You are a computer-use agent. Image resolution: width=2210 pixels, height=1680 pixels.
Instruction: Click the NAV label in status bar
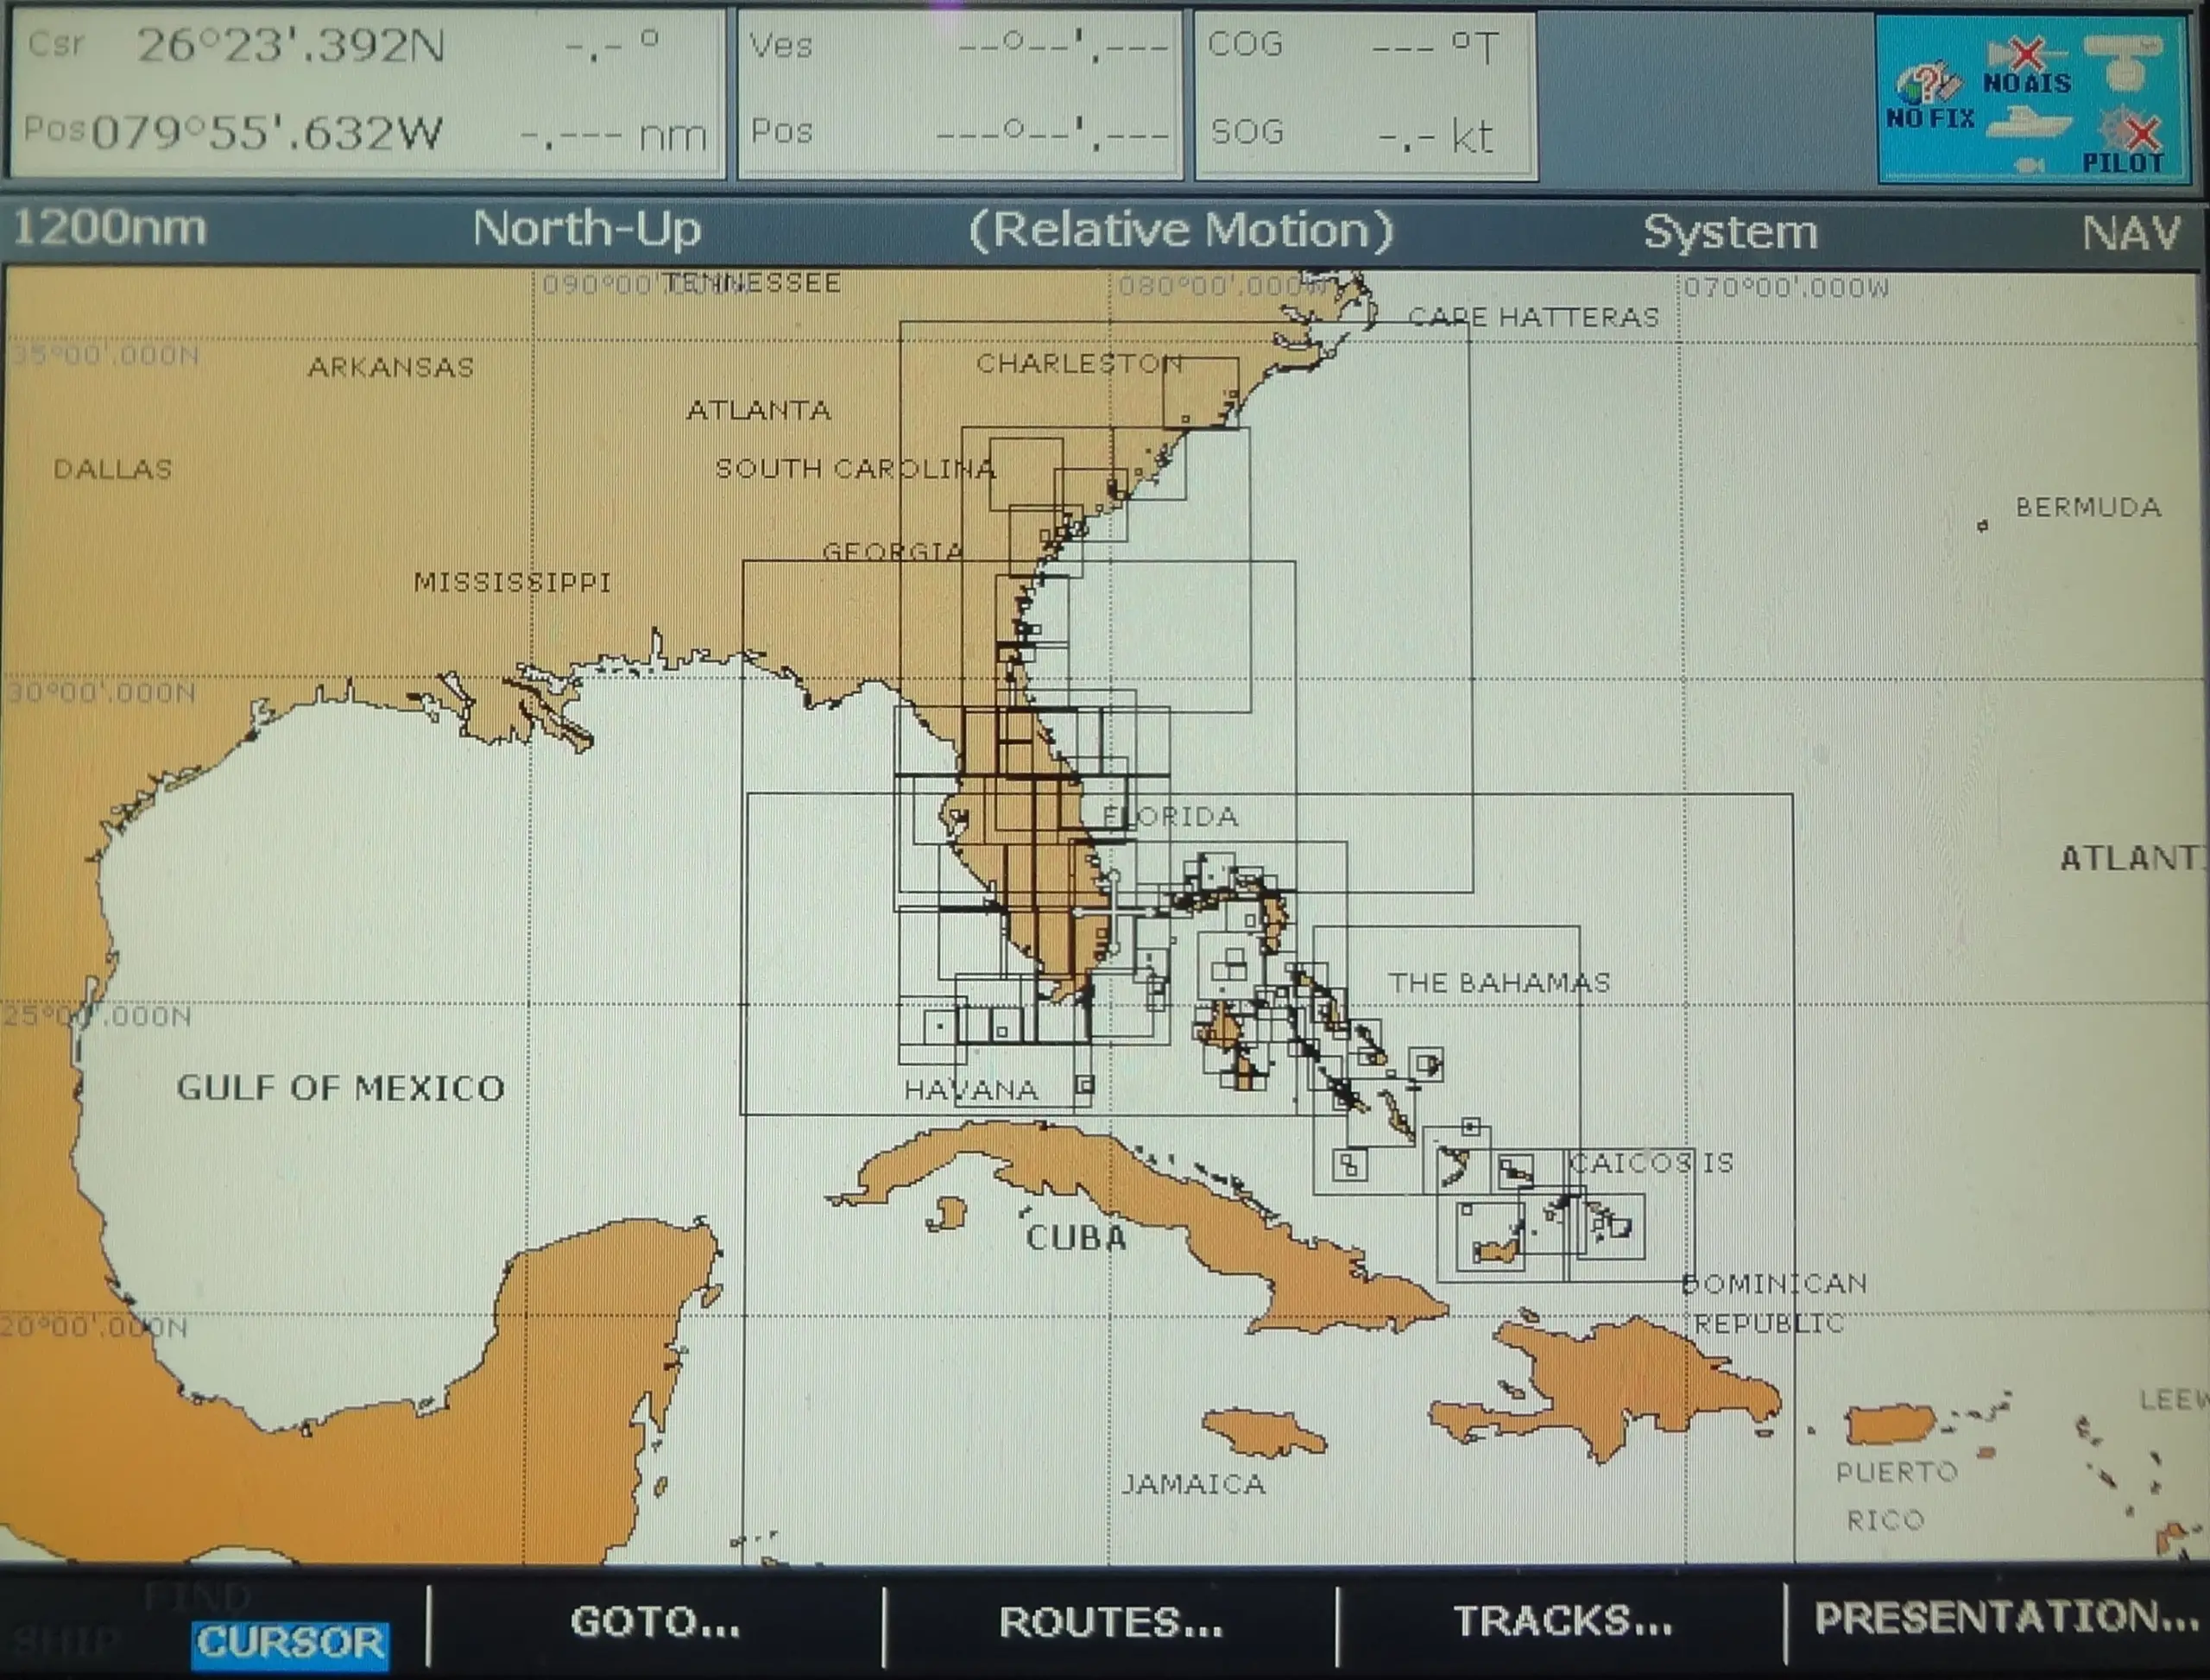tap(2130, 233)
